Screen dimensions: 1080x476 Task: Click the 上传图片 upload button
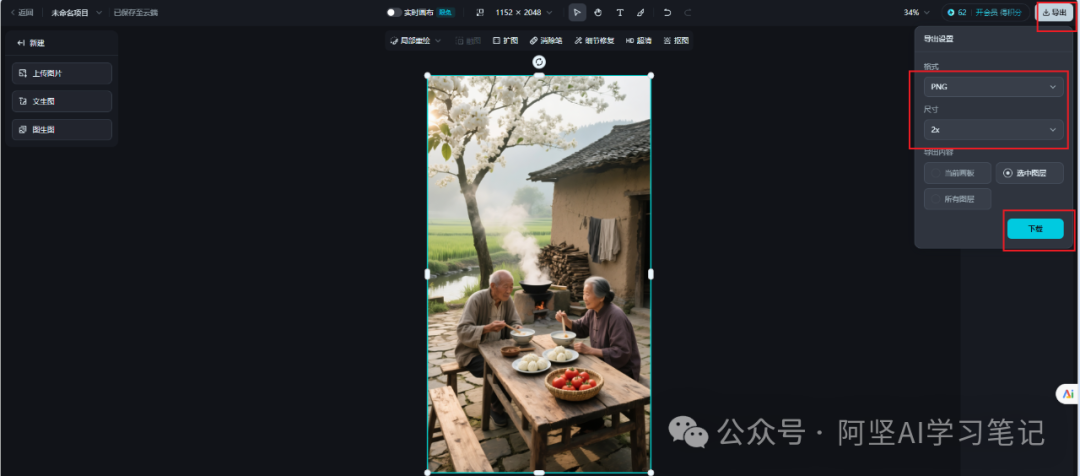(62, 73)
